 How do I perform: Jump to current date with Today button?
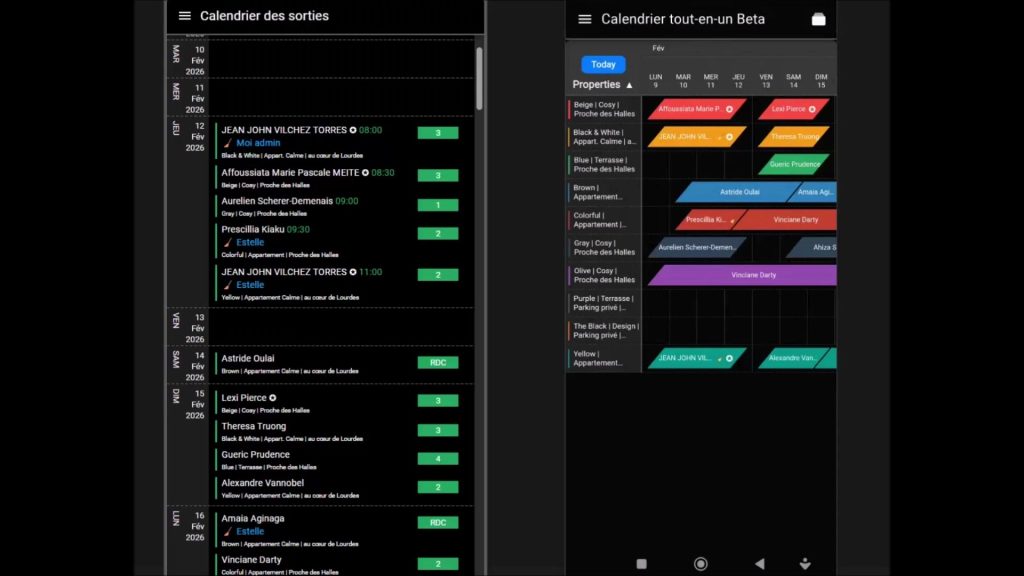click(x=603, y=64)
